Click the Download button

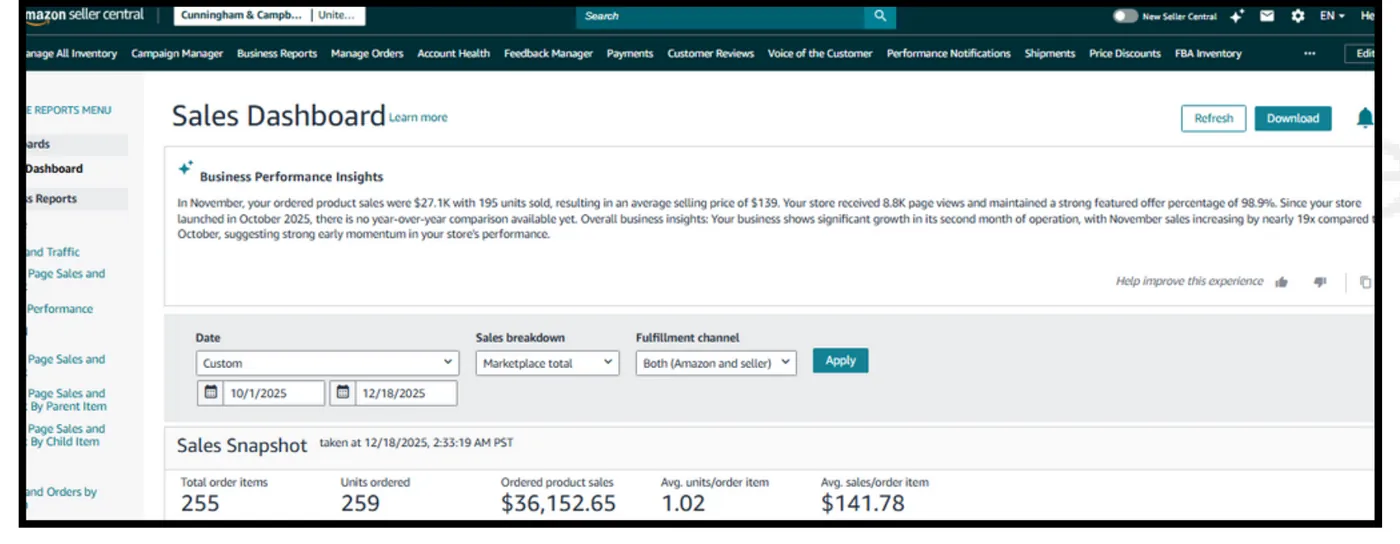pyautogui.click(x=1293, y=118)
